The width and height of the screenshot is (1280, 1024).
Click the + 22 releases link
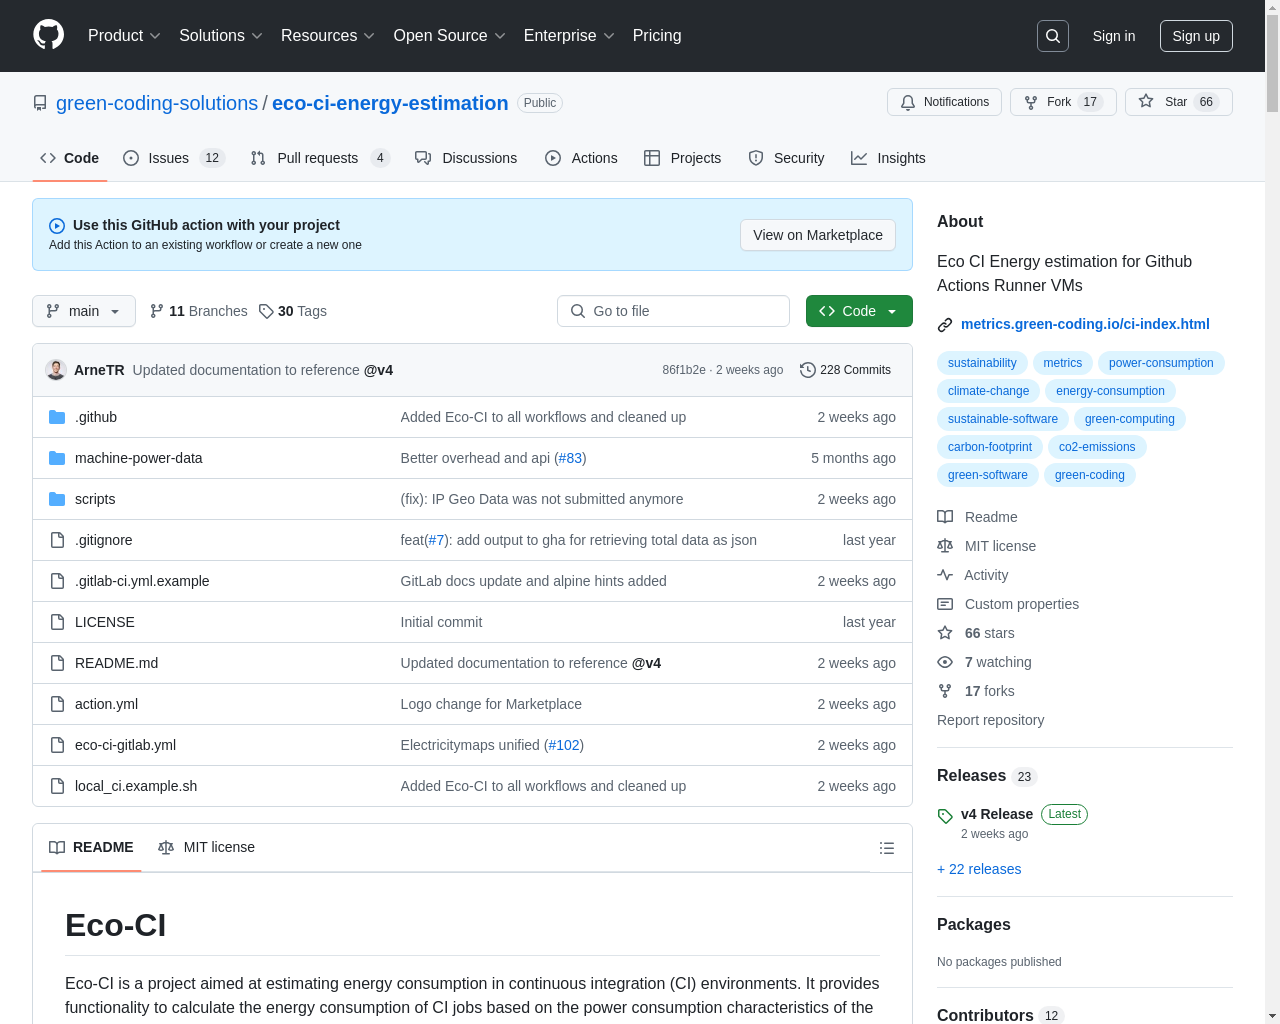pos(979,869)
